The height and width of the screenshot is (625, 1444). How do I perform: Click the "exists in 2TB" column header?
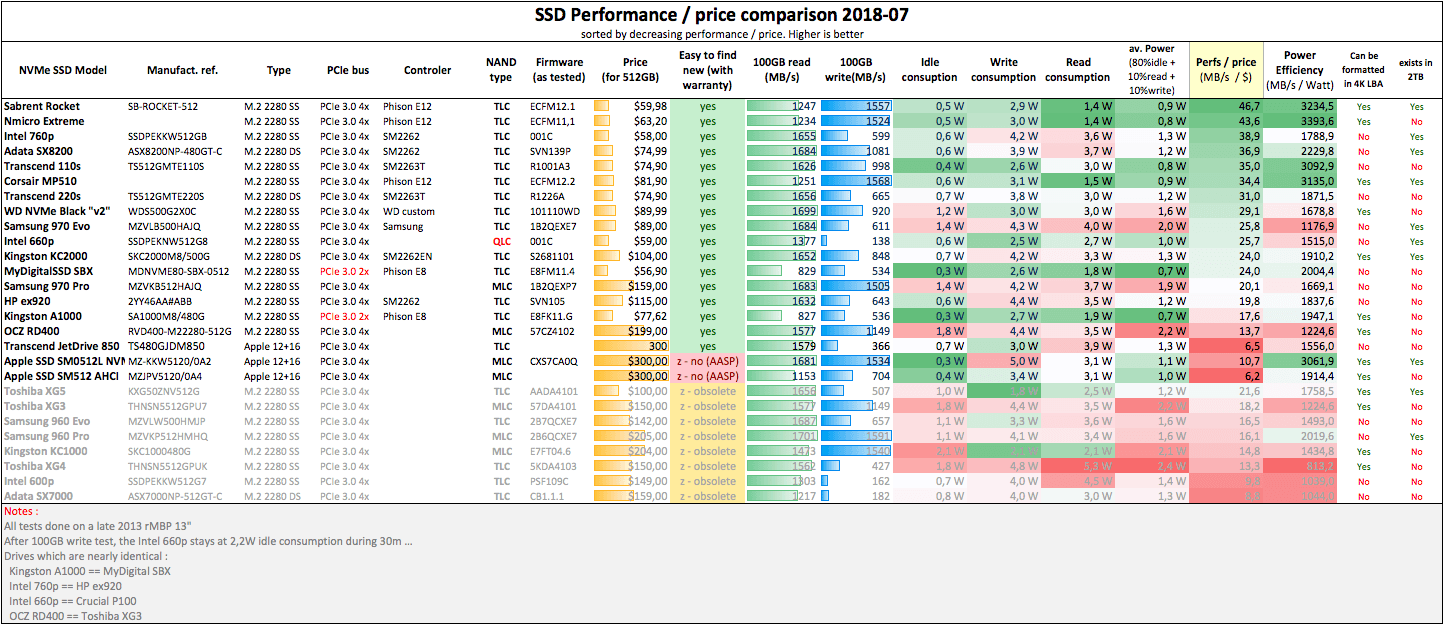pos(1416,70)
